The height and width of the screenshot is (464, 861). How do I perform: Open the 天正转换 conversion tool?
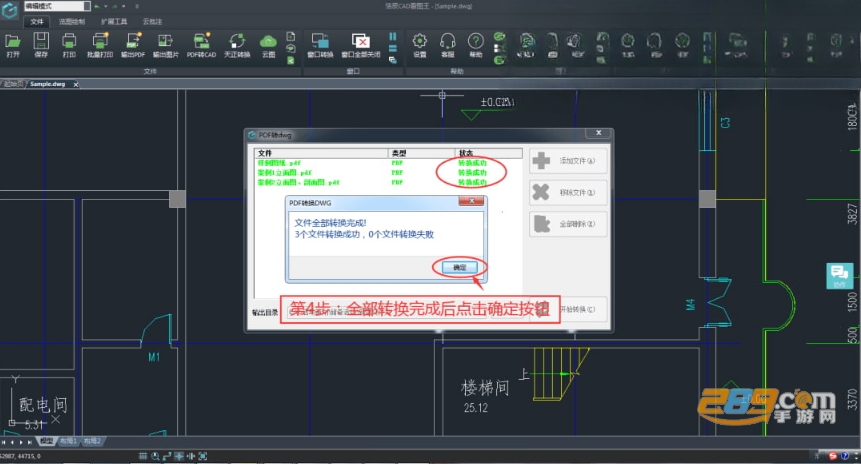[x=237, y=44]
